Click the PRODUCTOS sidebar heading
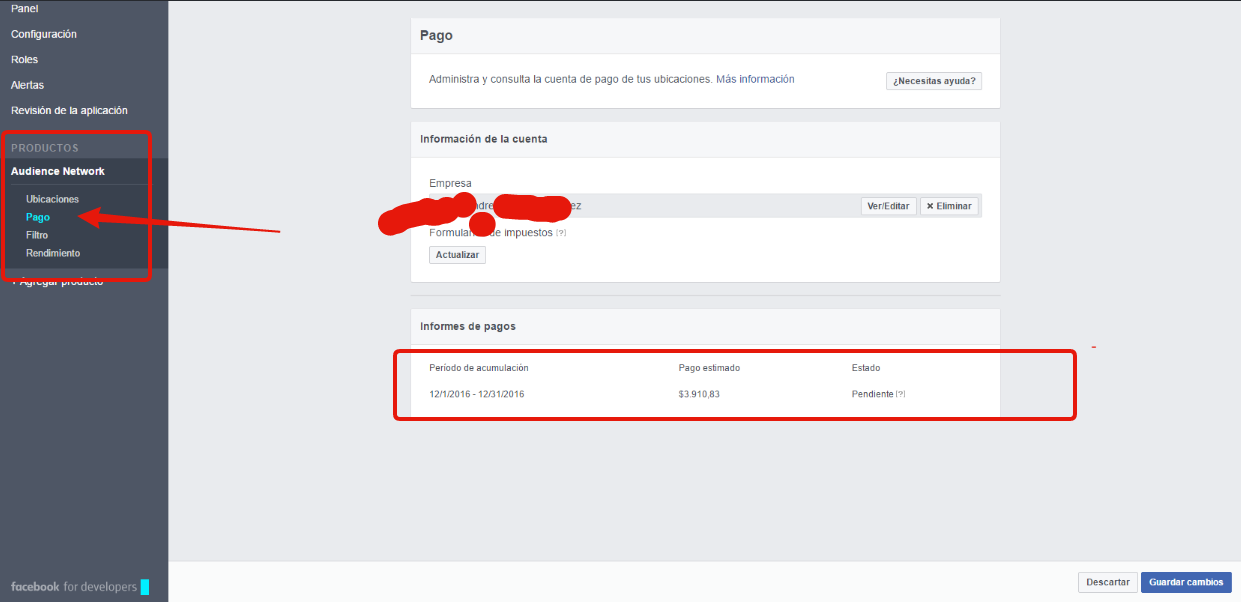This screenshot has height=602, width=1241. pyautogui.click(x=45, y=148)
